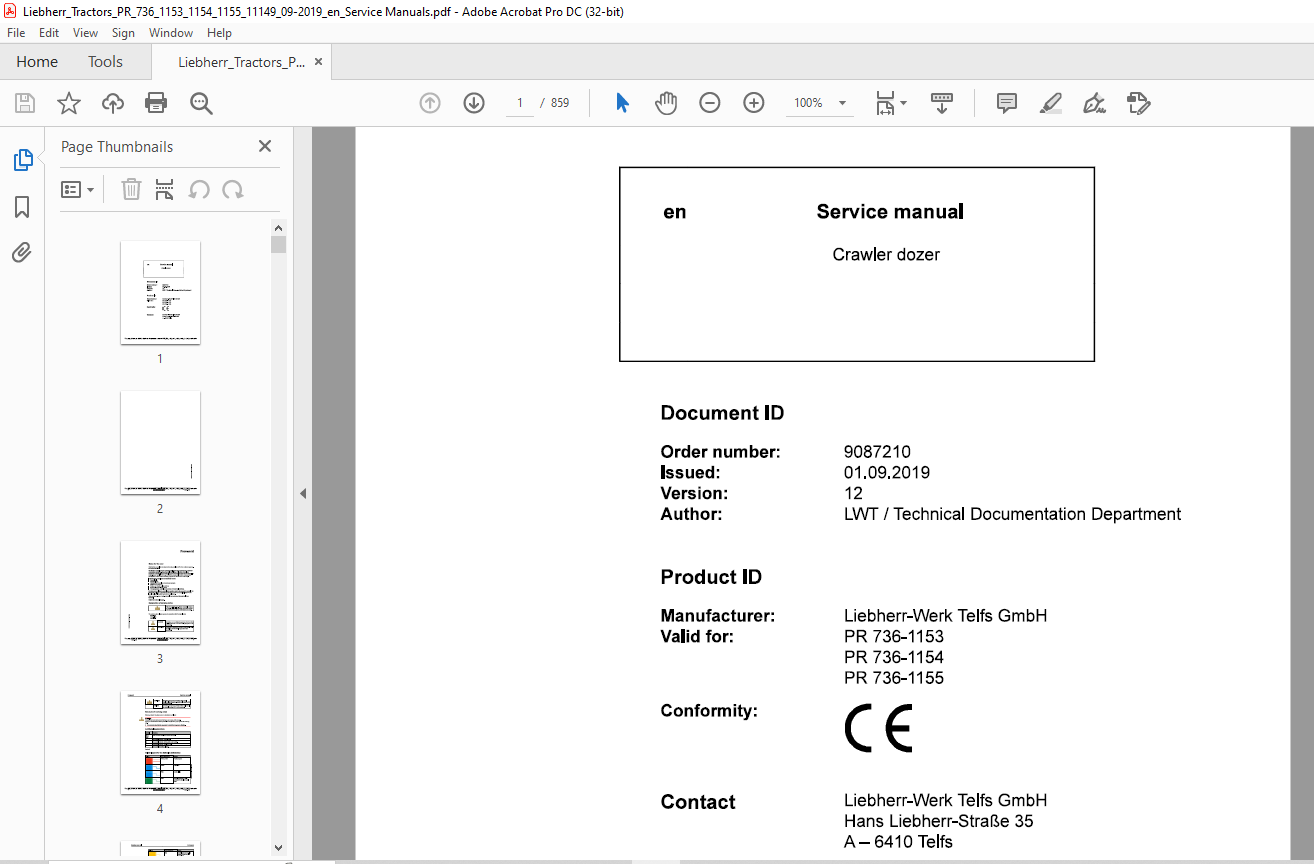Rotate page clockwise in thumbnails panel
The image size is (1314, 864).
coord(233,189)
